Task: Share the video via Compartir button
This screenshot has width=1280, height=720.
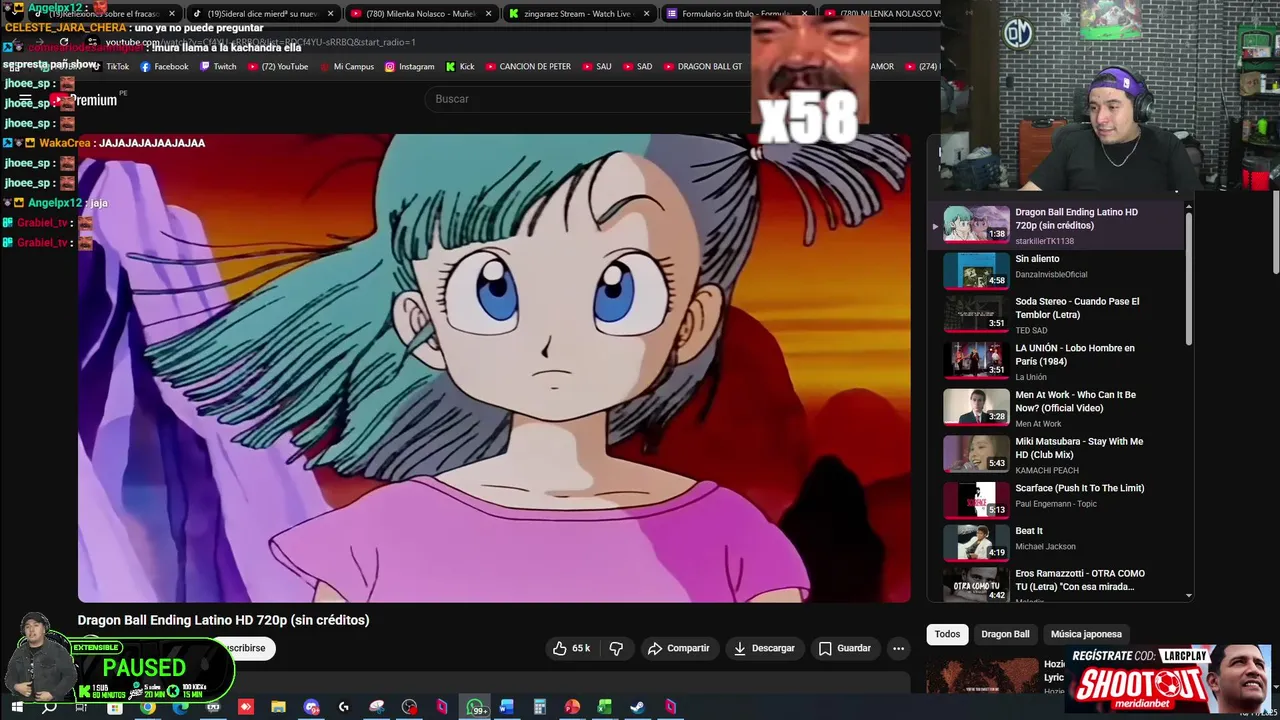Action: coord(678,648)
